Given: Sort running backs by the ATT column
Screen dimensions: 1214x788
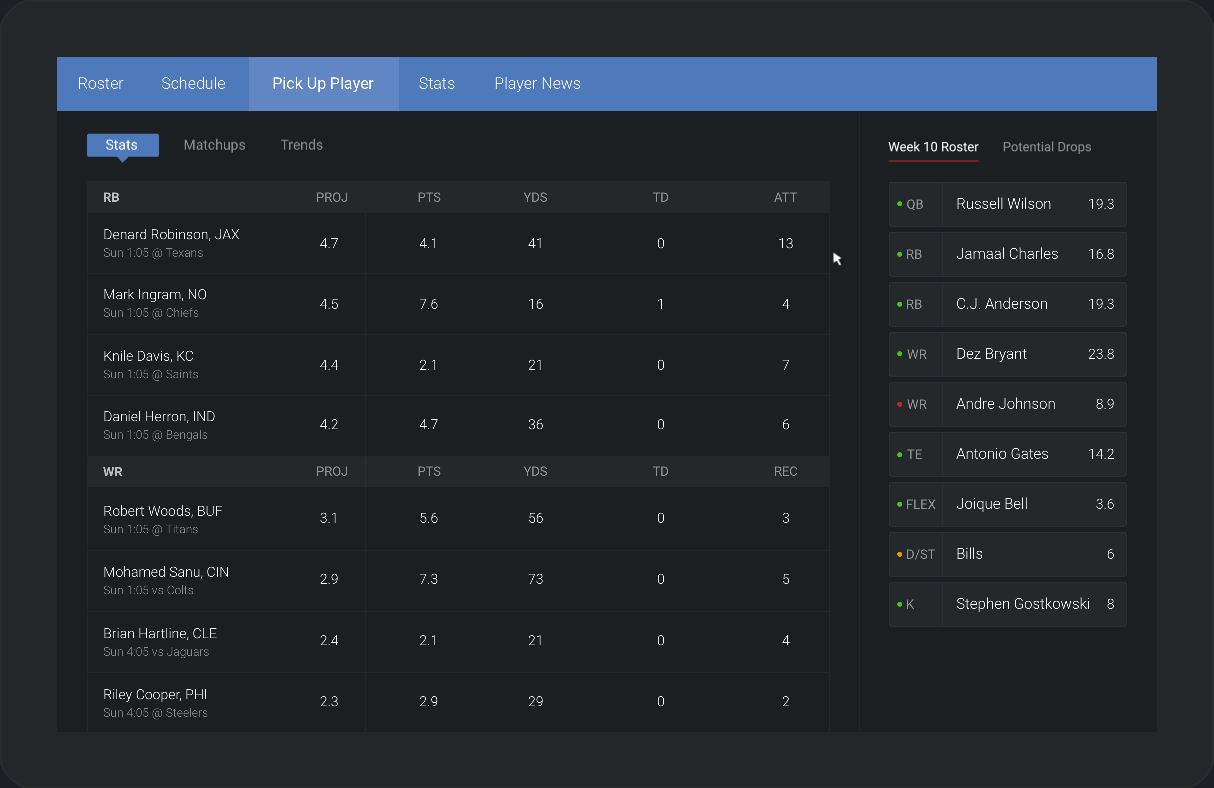Looking at the screenshot, I should [786, 197].
